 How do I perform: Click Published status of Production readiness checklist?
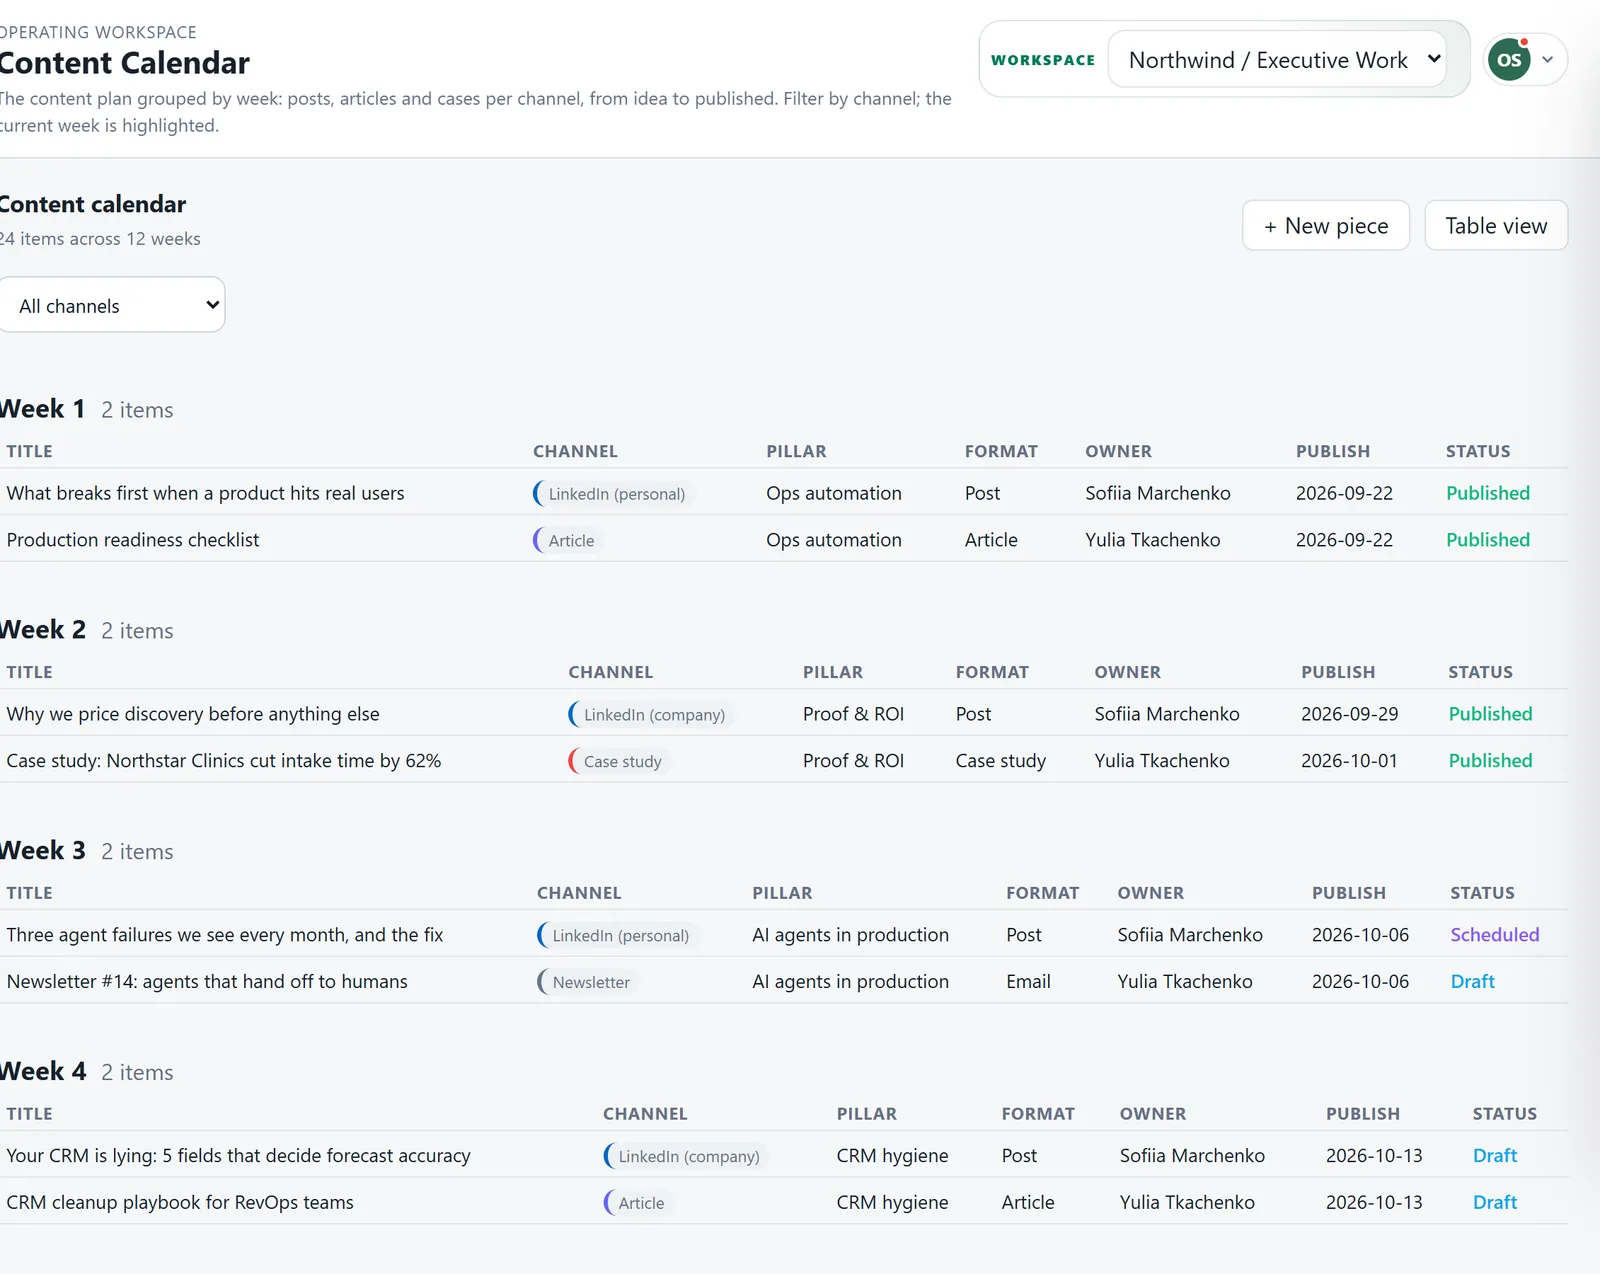tap(1487, 540)
